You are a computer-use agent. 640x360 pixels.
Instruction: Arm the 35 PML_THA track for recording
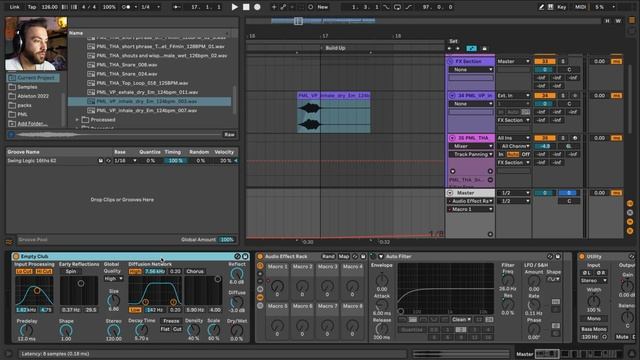tap(575, 138)
